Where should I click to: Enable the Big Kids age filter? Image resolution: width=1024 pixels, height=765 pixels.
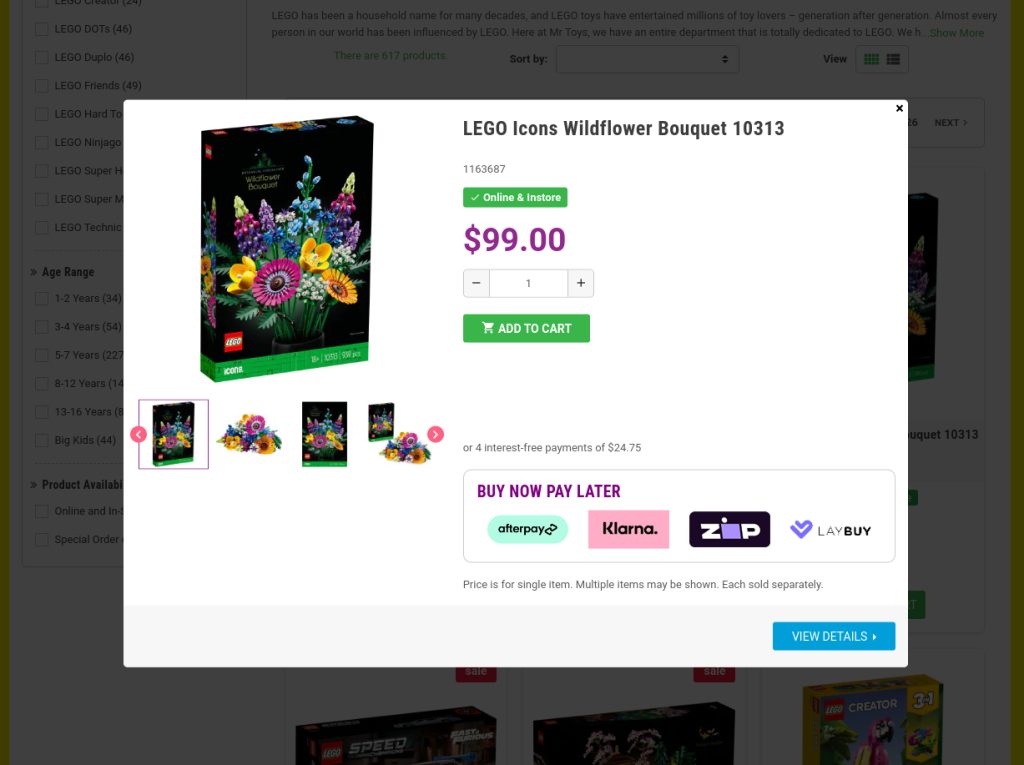[42, 440]
